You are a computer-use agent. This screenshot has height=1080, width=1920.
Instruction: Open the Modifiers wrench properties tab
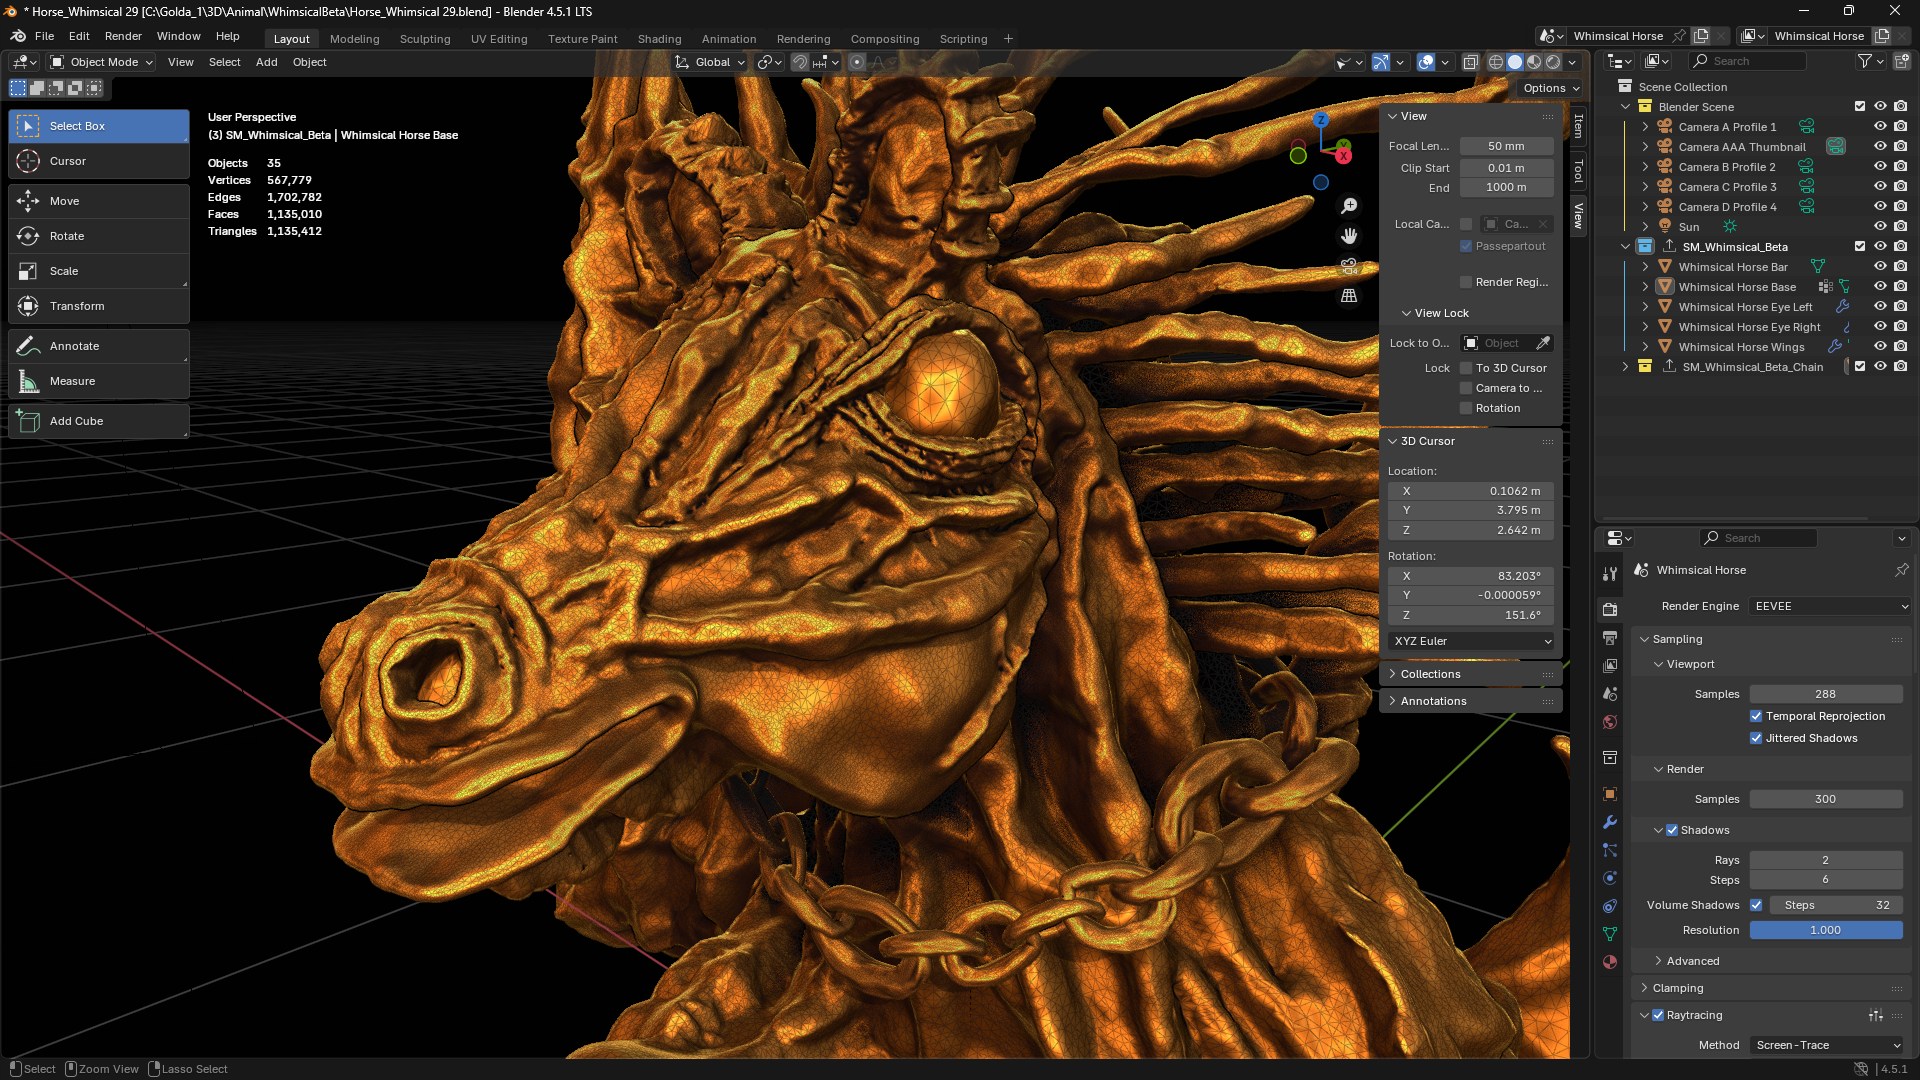point(1610,822)
